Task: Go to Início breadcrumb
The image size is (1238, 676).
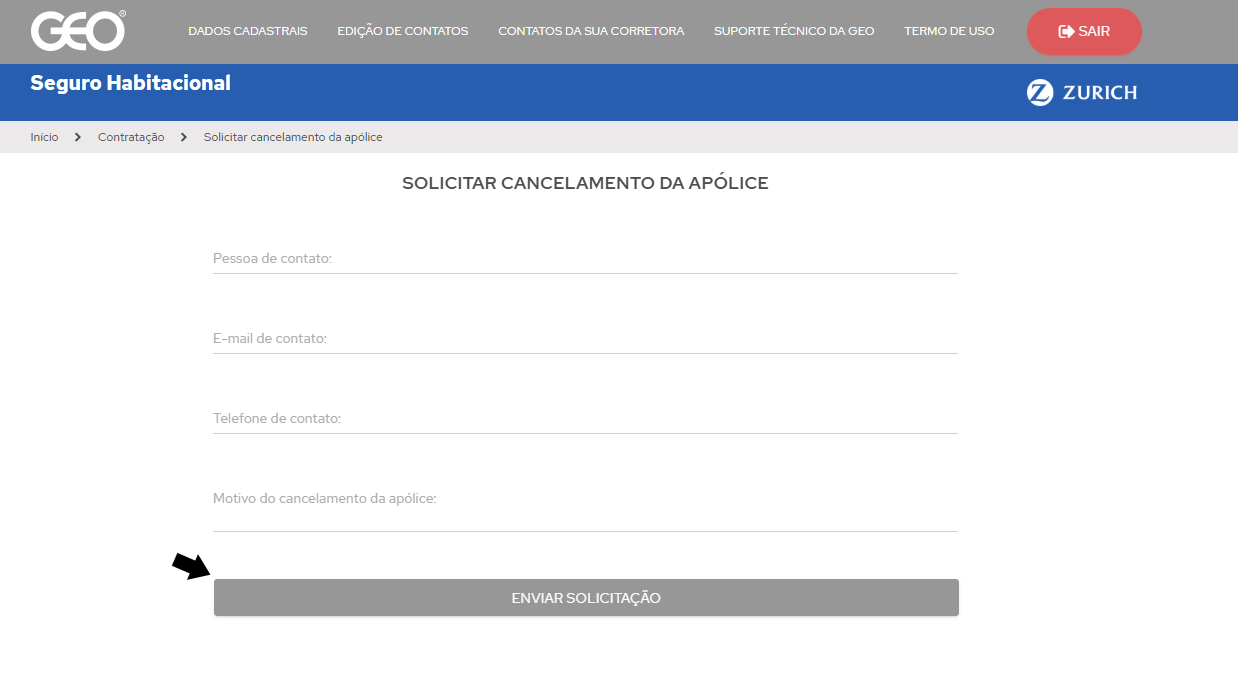Action: [44, 137]
